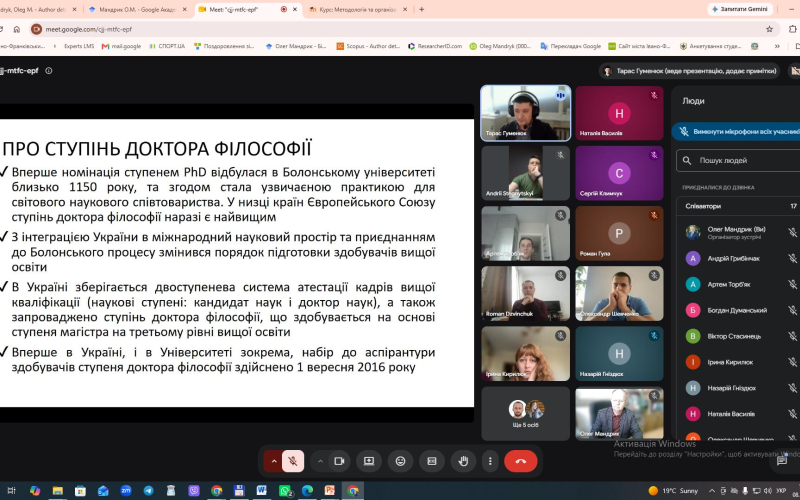Image resolution: width=800 pixels, height=500 pixels.
Task: Mute Віктор Стасинець's microphone in list
Action: tap(792, 336)
